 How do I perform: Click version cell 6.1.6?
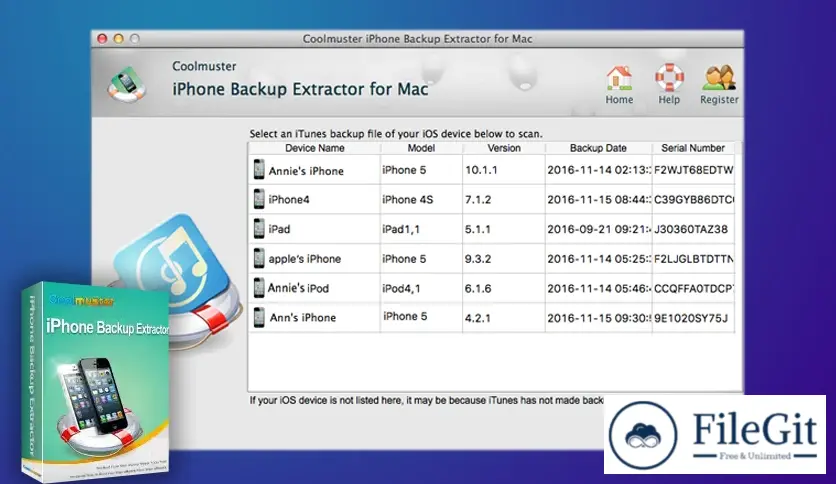pos(478,288)
